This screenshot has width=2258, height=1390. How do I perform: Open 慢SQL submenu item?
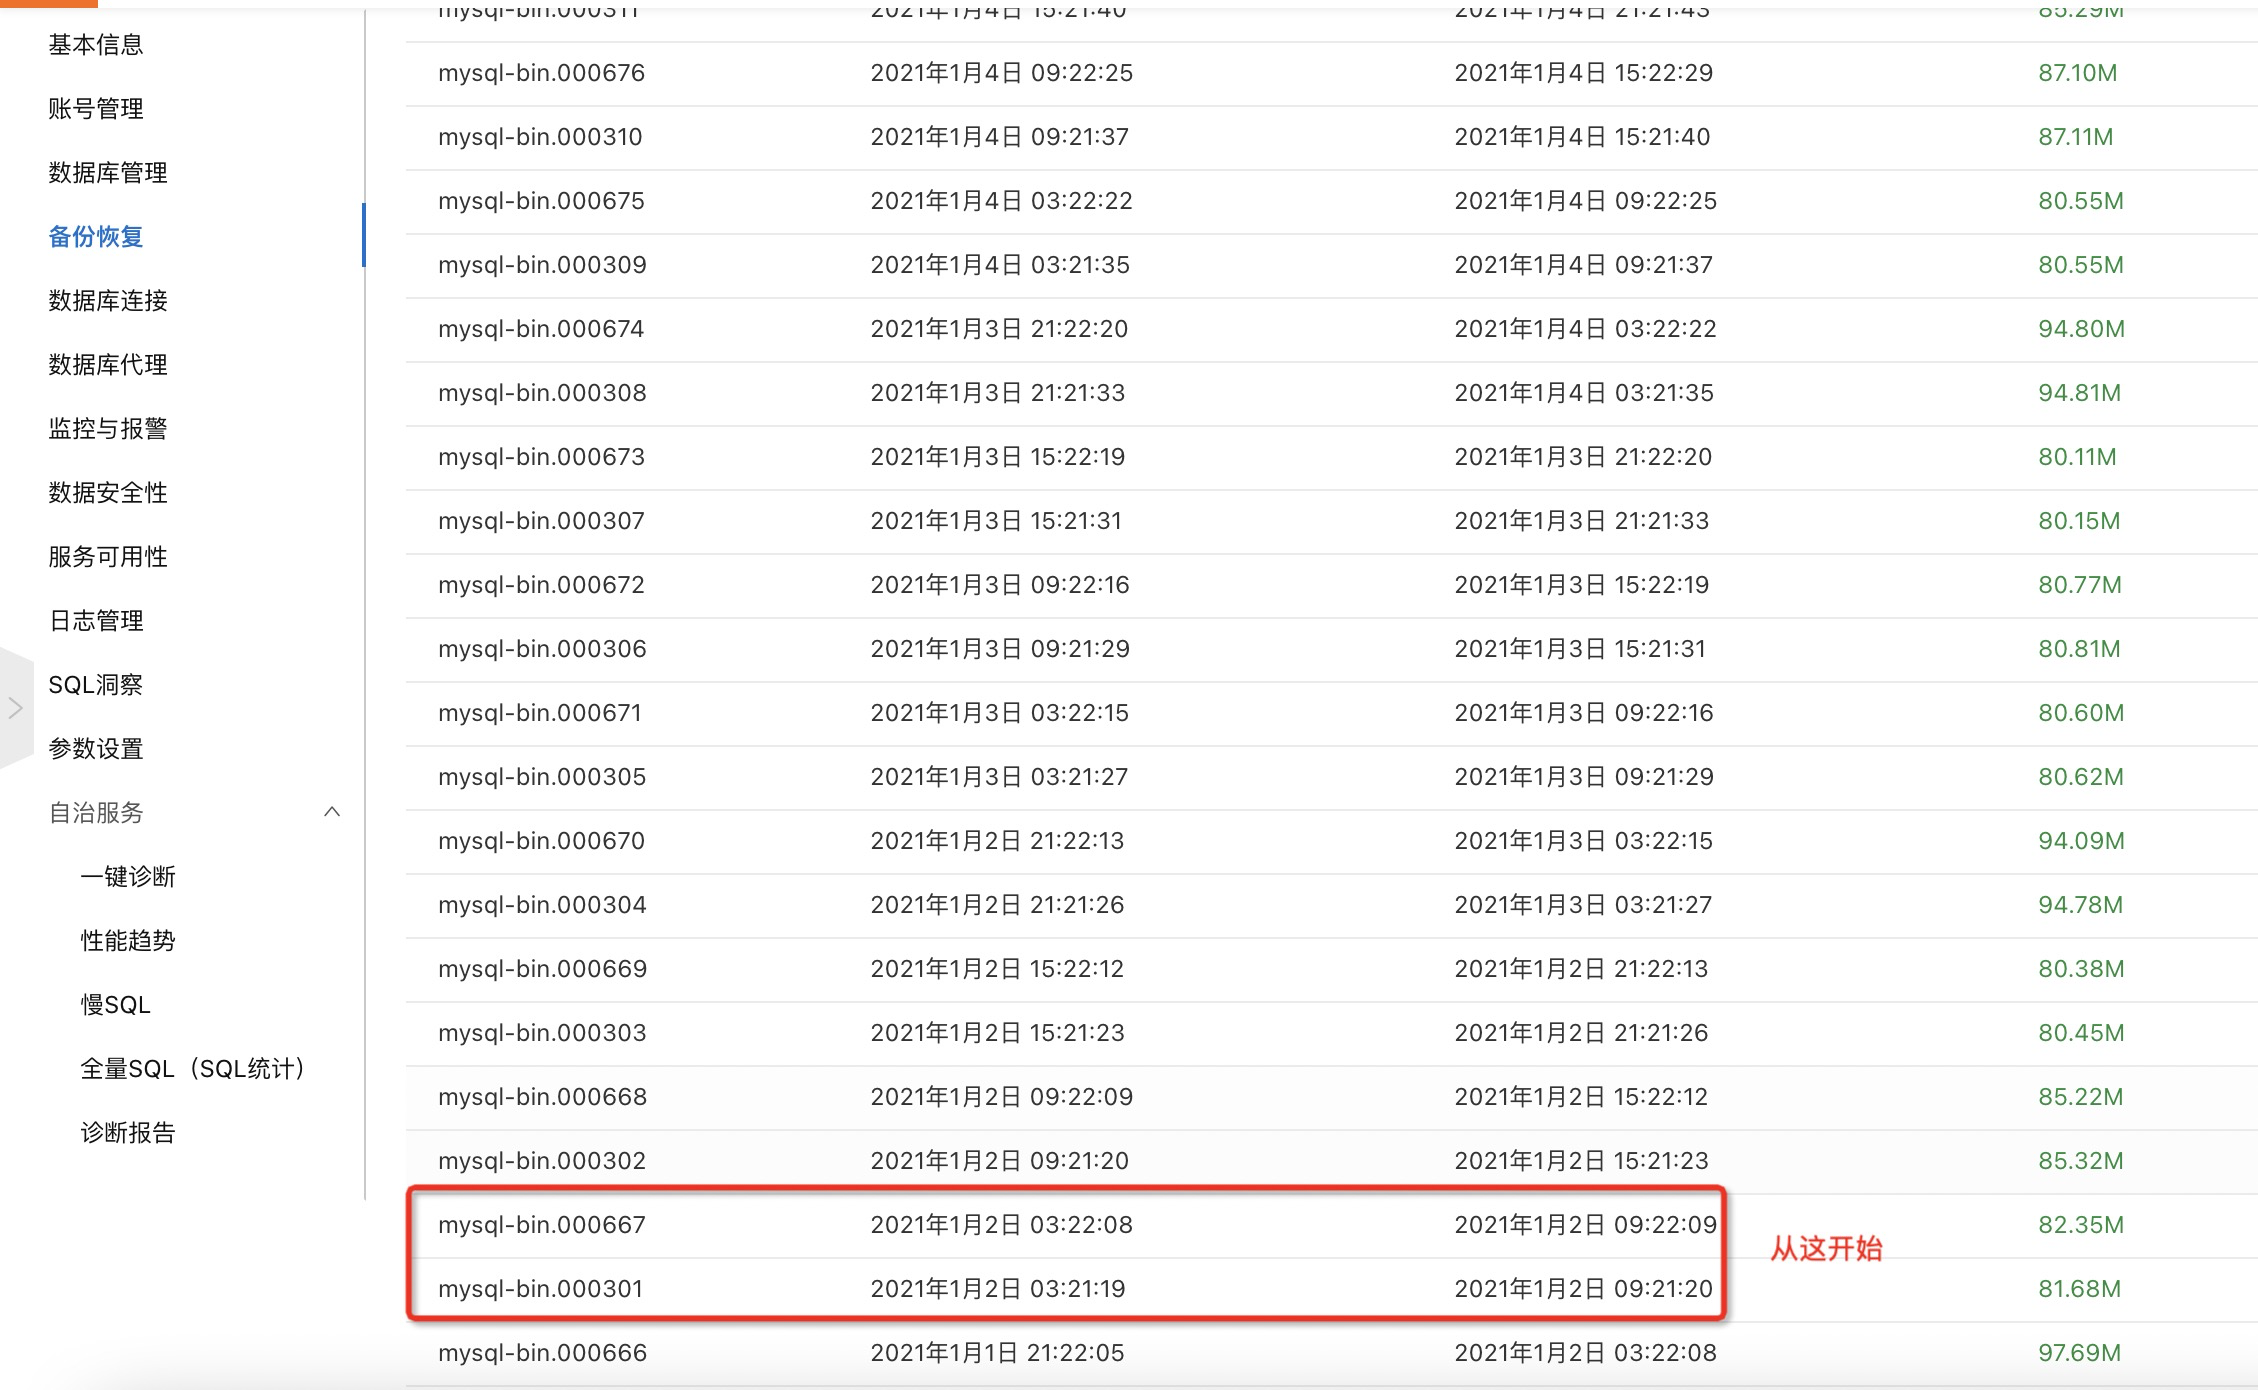[116, 1005]
